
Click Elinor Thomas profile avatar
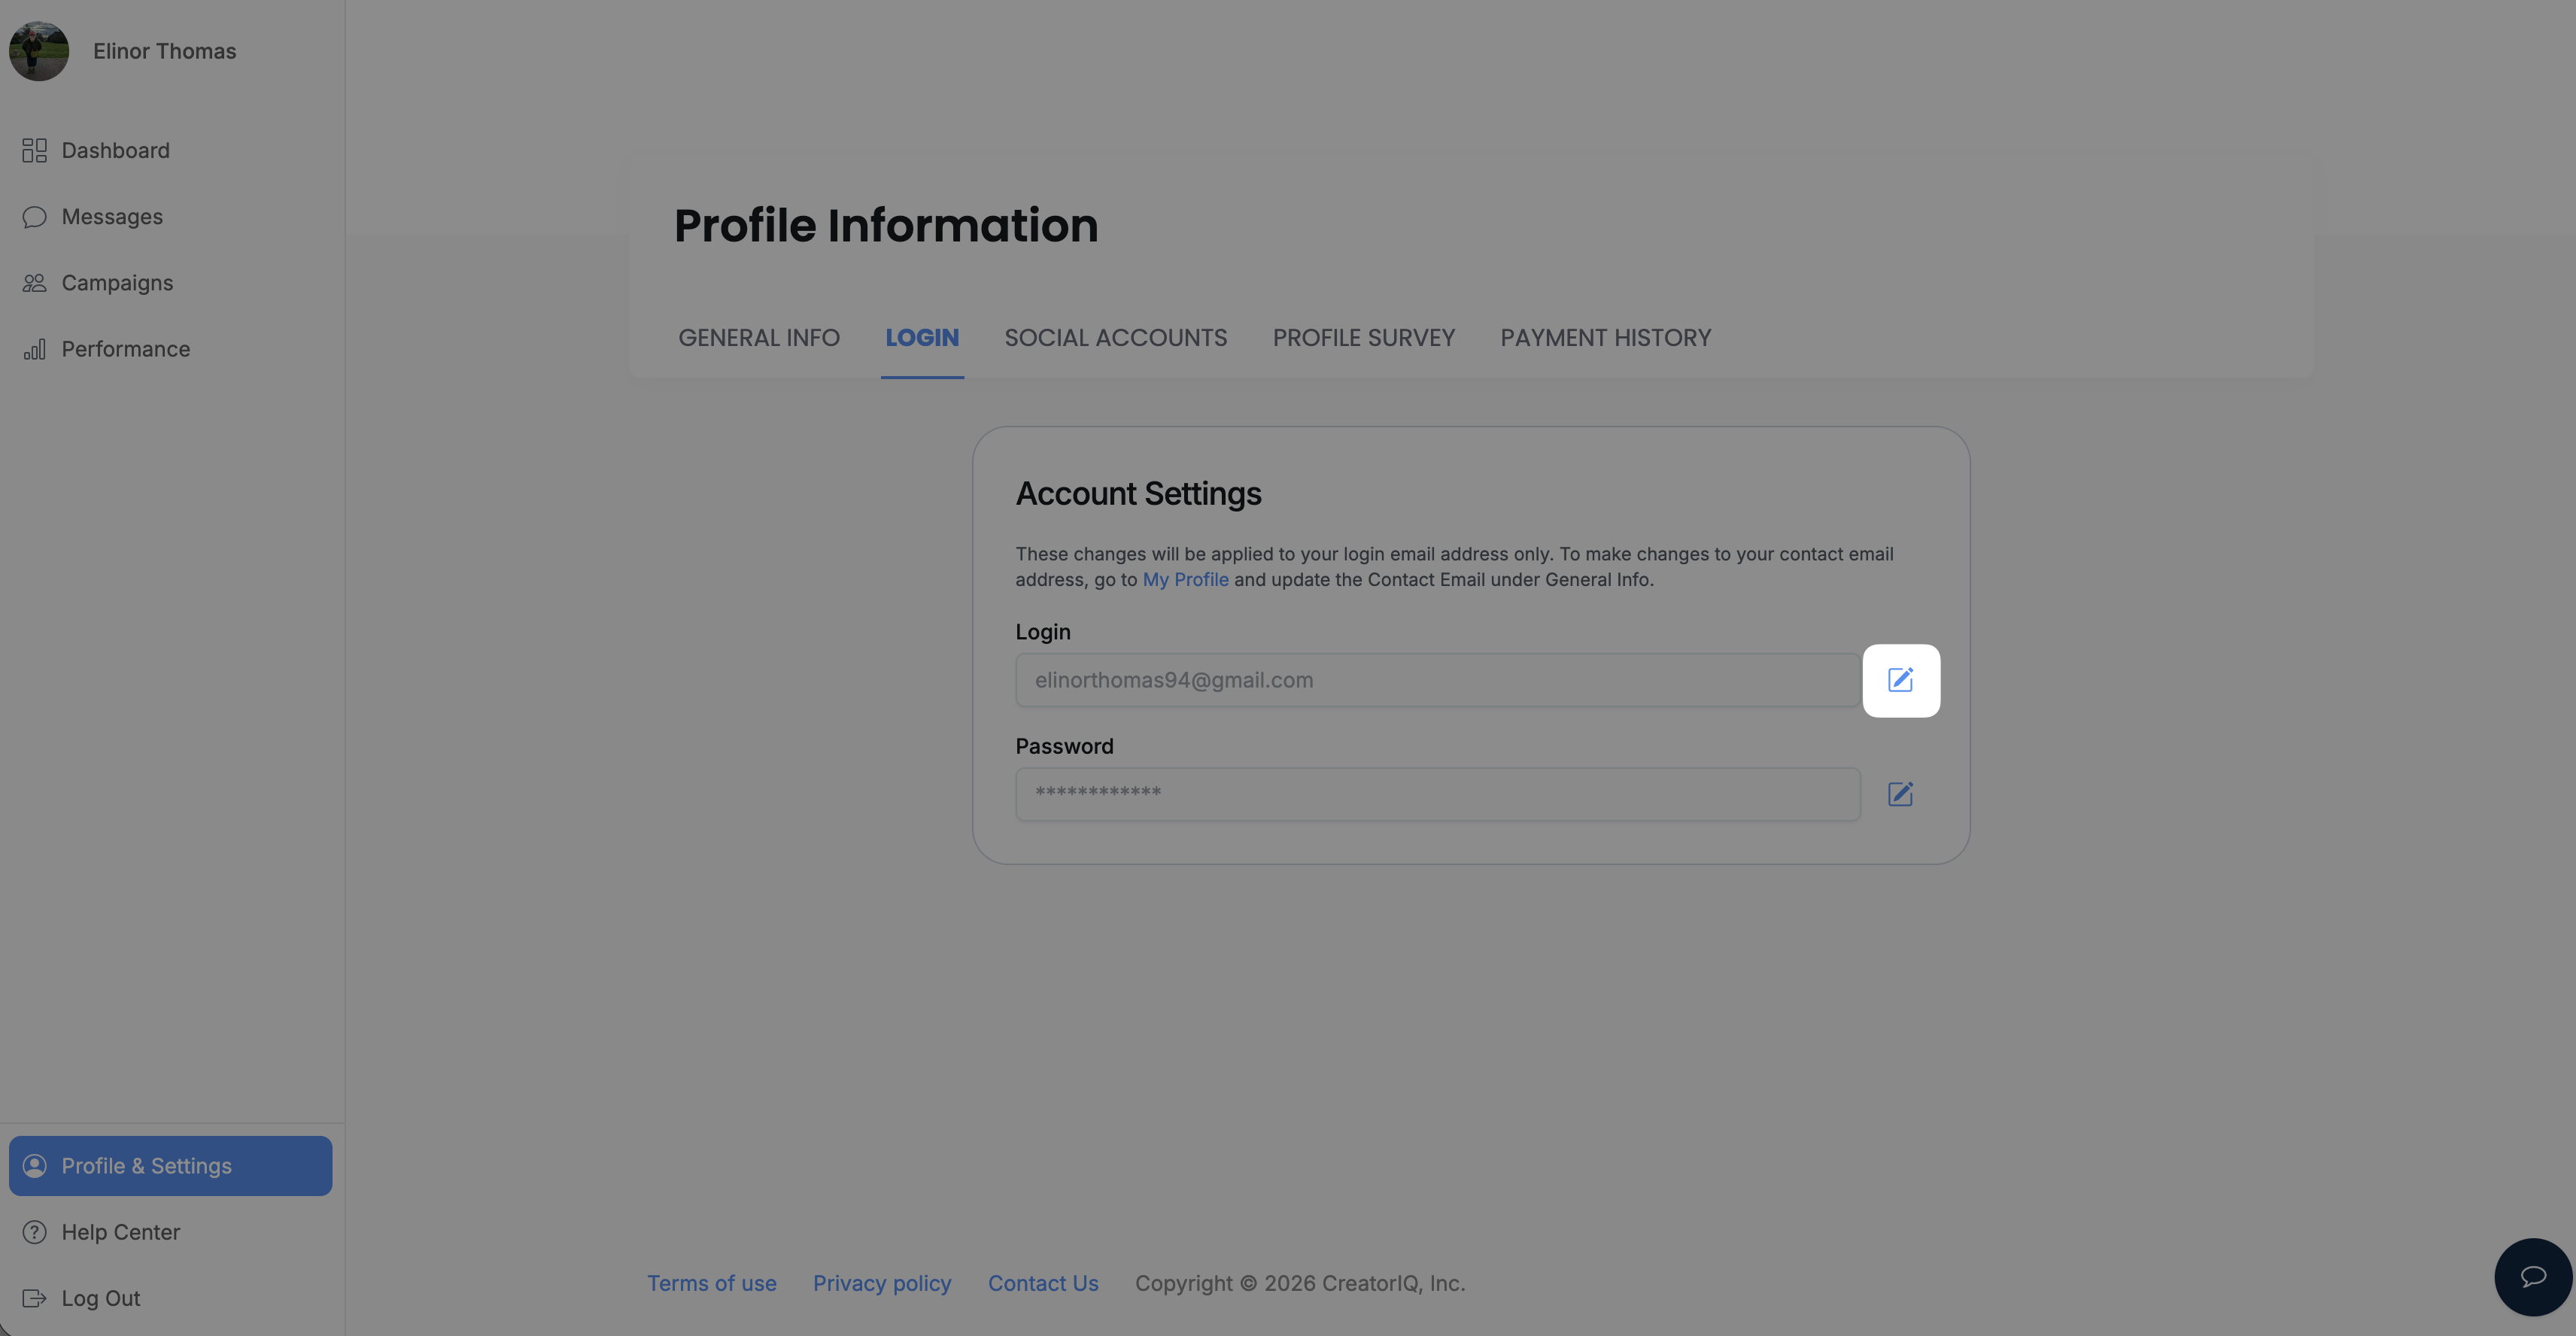coord(39,51)
